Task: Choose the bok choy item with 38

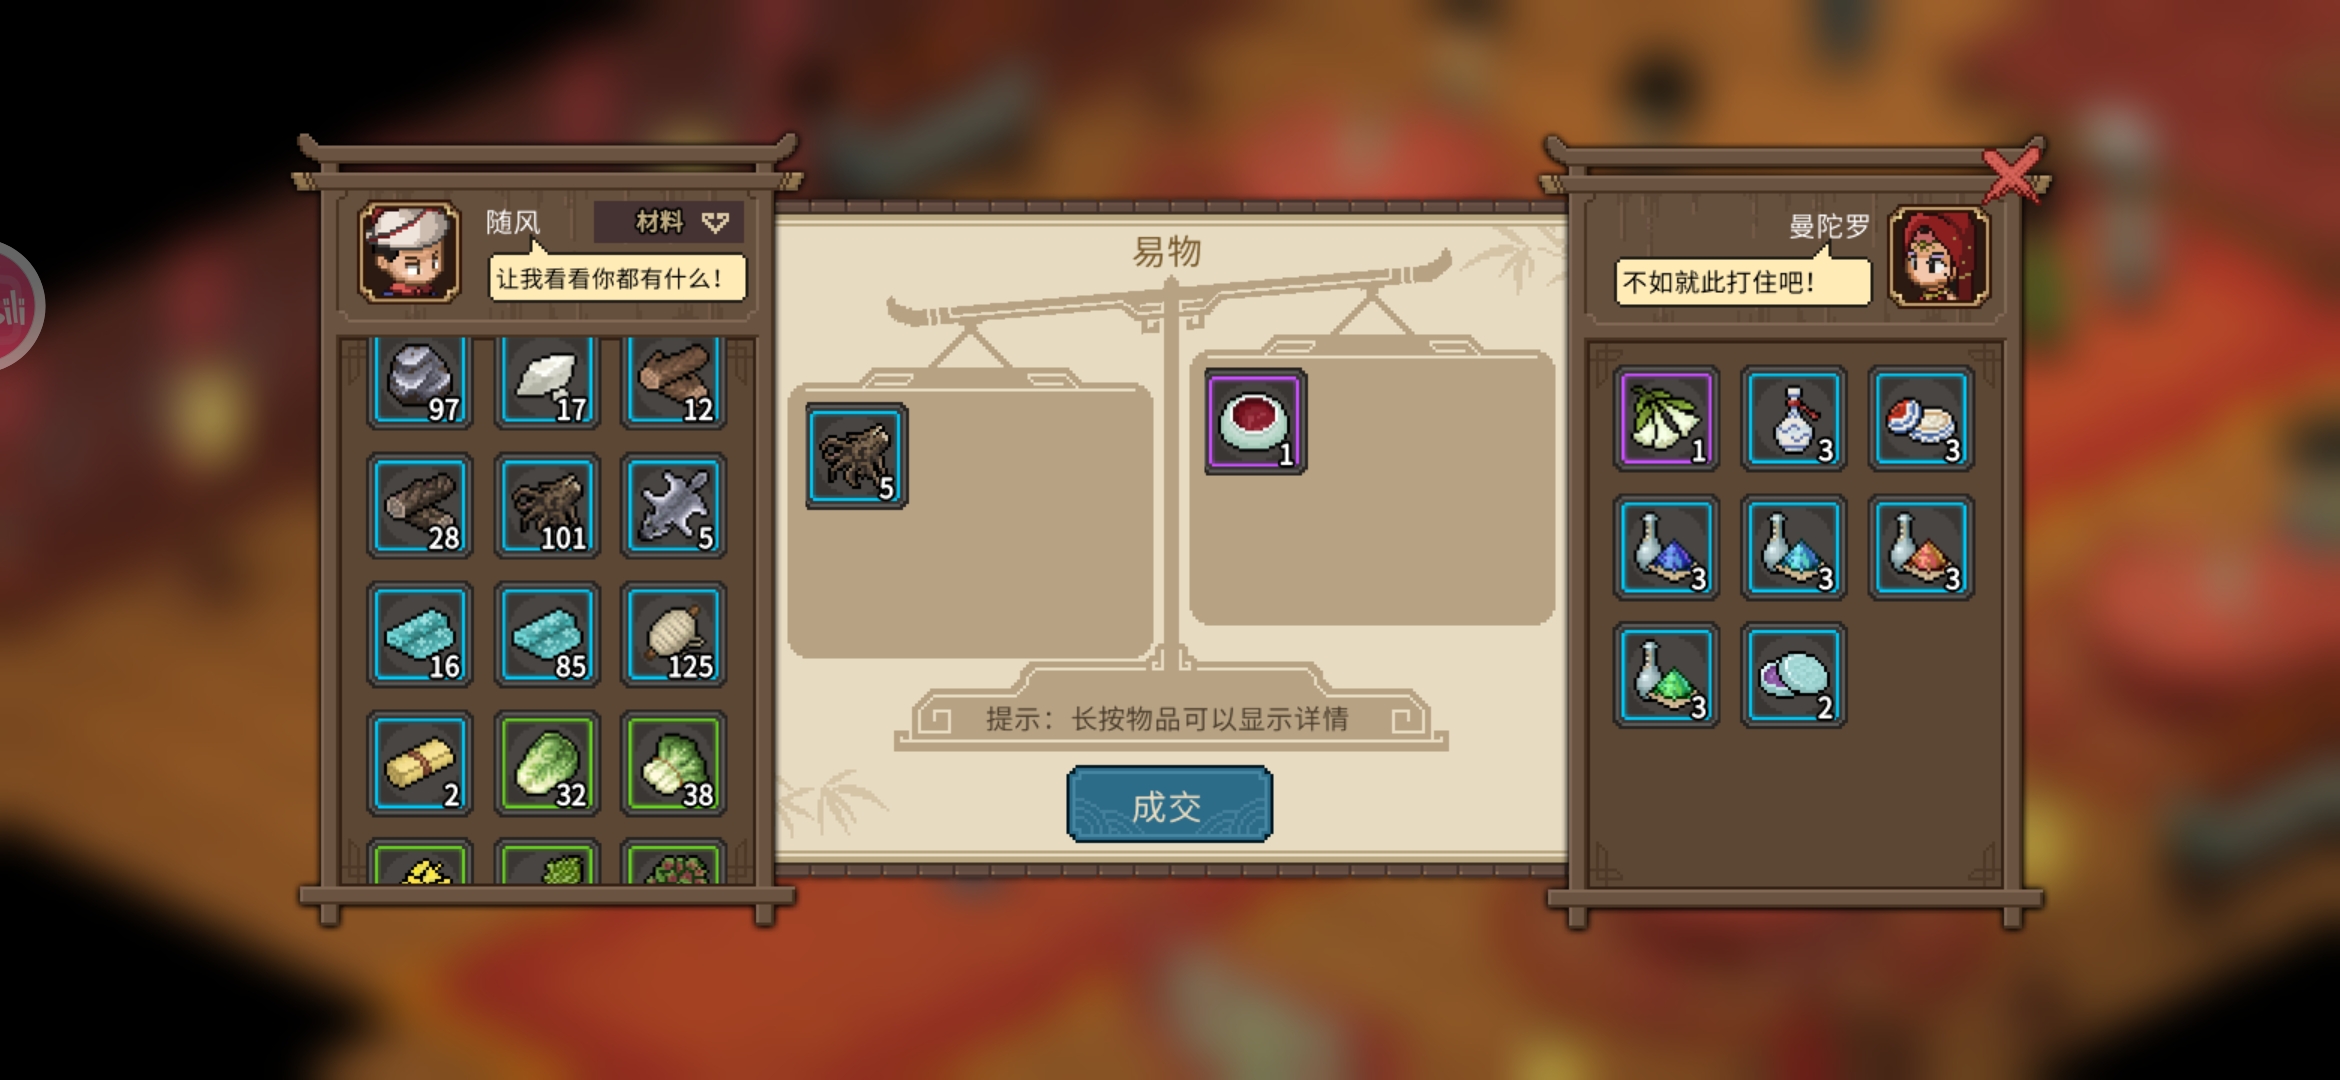Action: 673,763
